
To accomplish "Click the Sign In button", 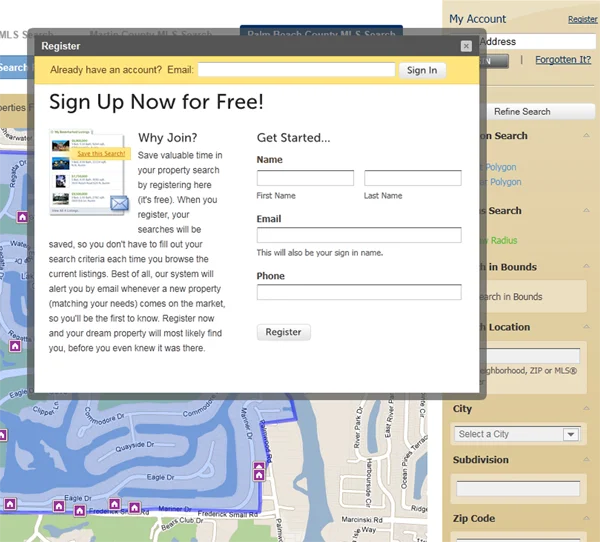I will pos(422,70).
